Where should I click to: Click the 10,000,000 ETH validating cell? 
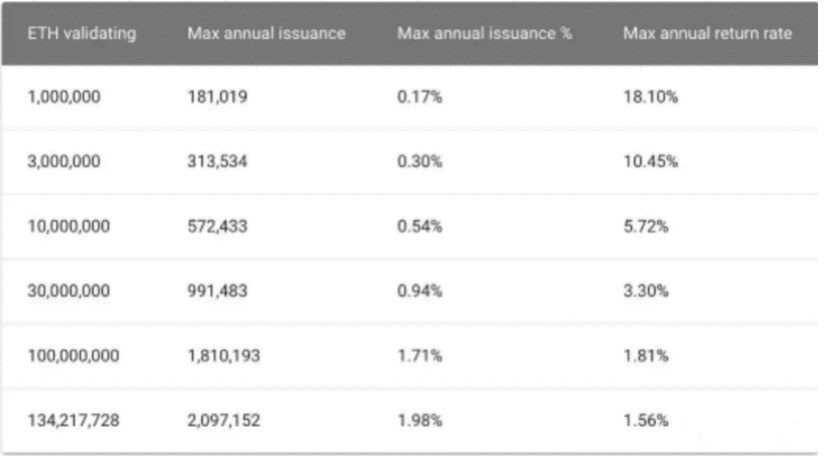coord(68,227)
